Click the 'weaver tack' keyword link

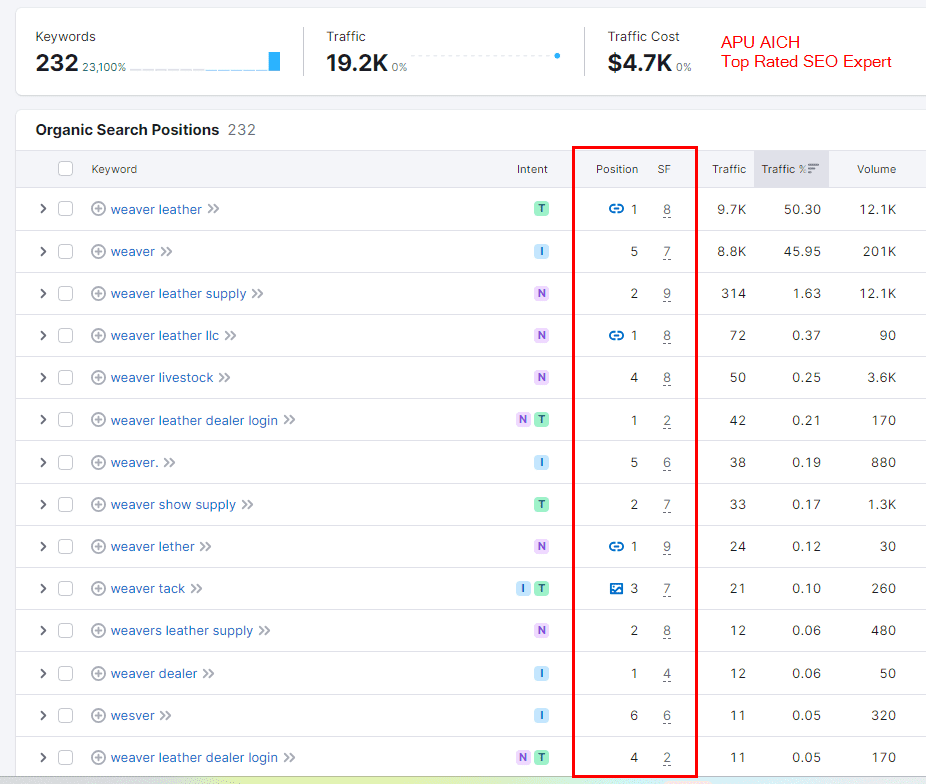148,589
